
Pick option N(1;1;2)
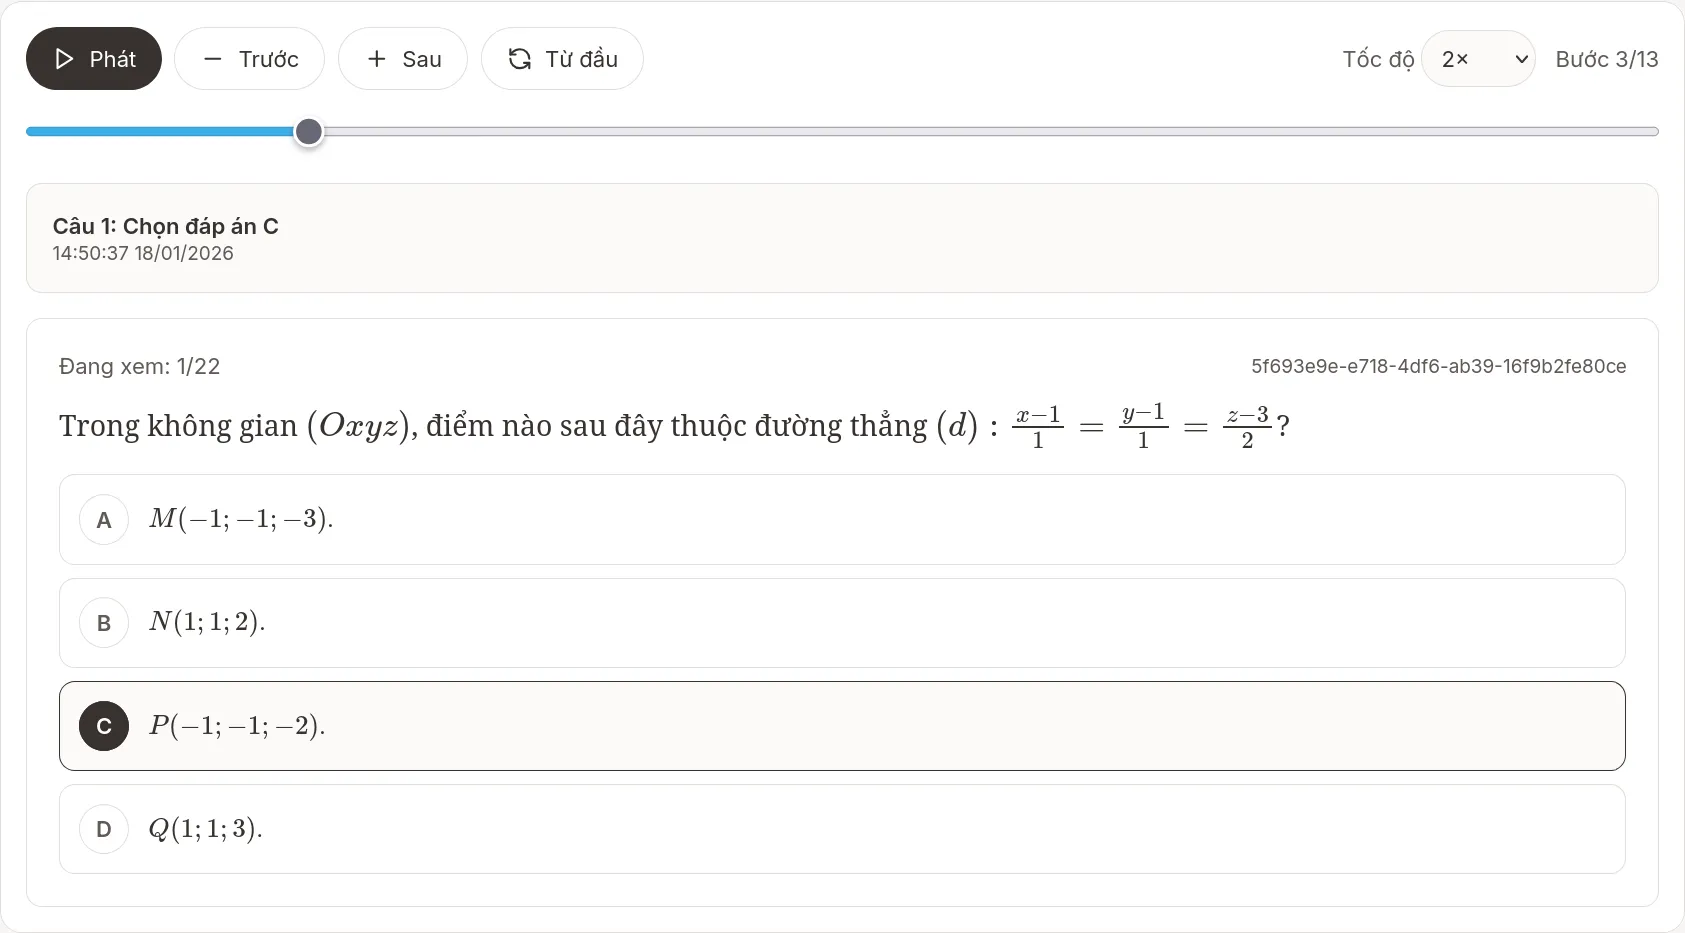click(207, 622)
